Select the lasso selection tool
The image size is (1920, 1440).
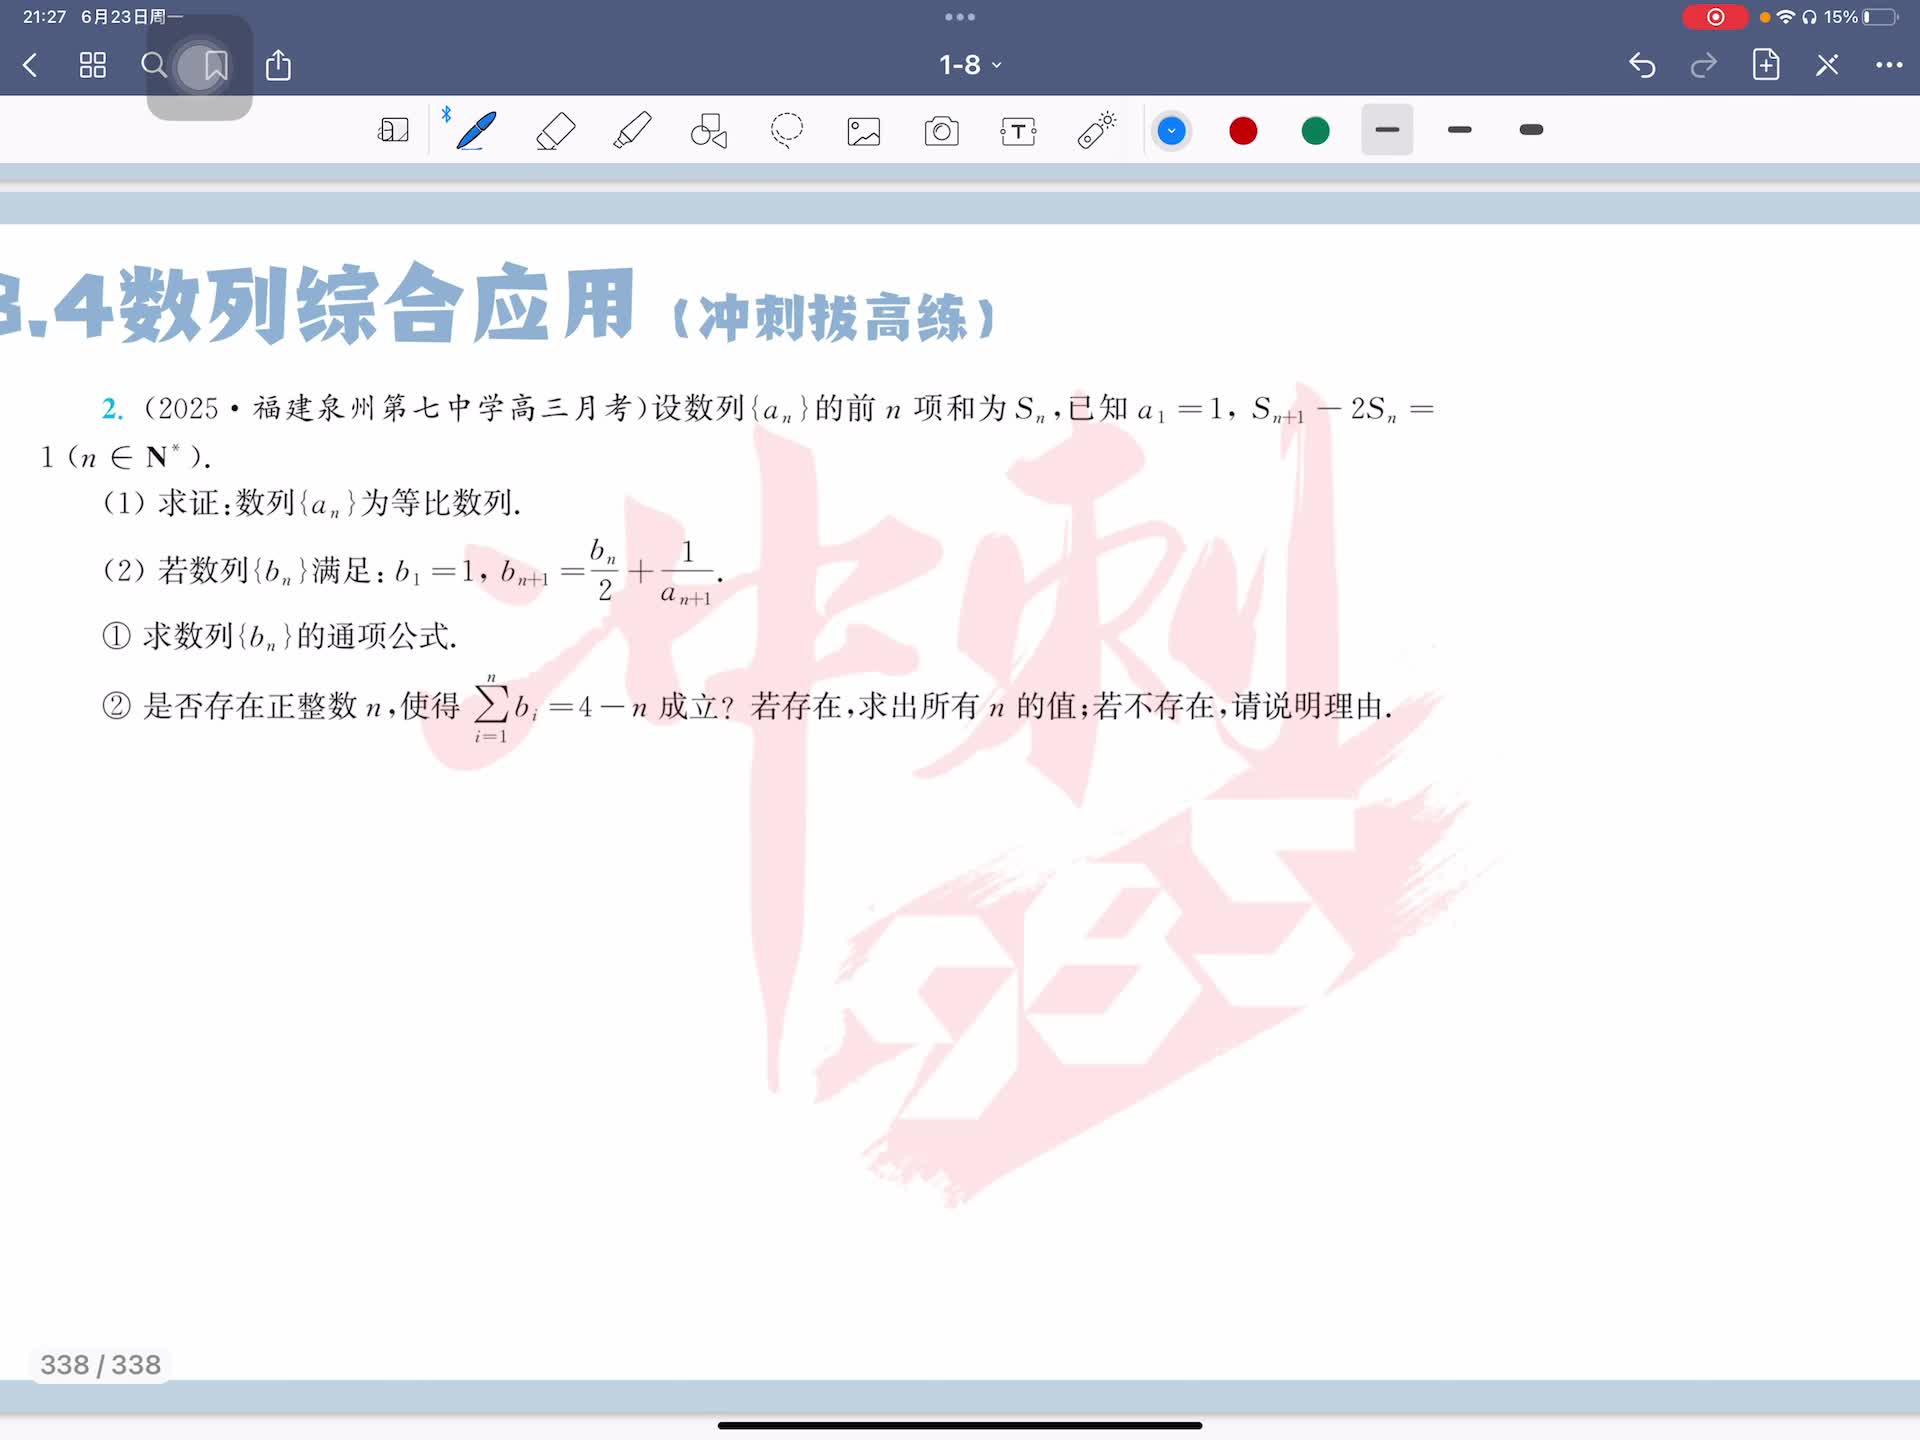pos(787,131)
